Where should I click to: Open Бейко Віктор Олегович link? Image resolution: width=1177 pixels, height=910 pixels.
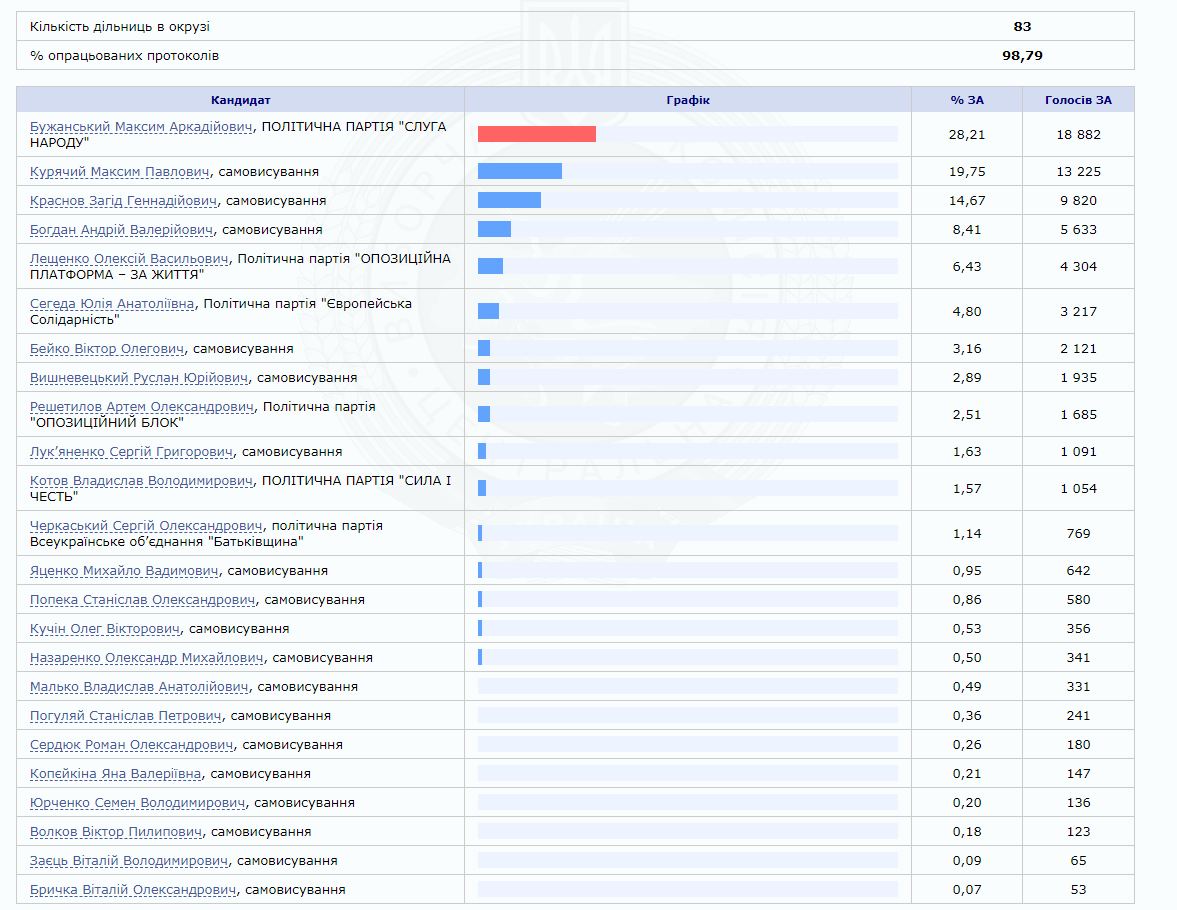click(x=107, y=349)
